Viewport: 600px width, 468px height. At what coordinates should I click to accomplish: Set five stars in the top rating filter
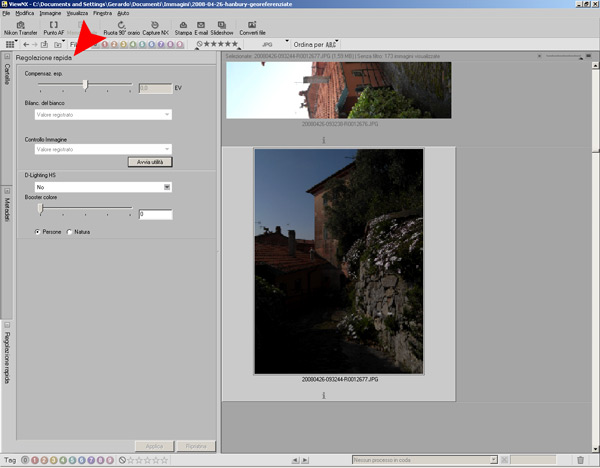pyautogui.click(x=235, y=44)
